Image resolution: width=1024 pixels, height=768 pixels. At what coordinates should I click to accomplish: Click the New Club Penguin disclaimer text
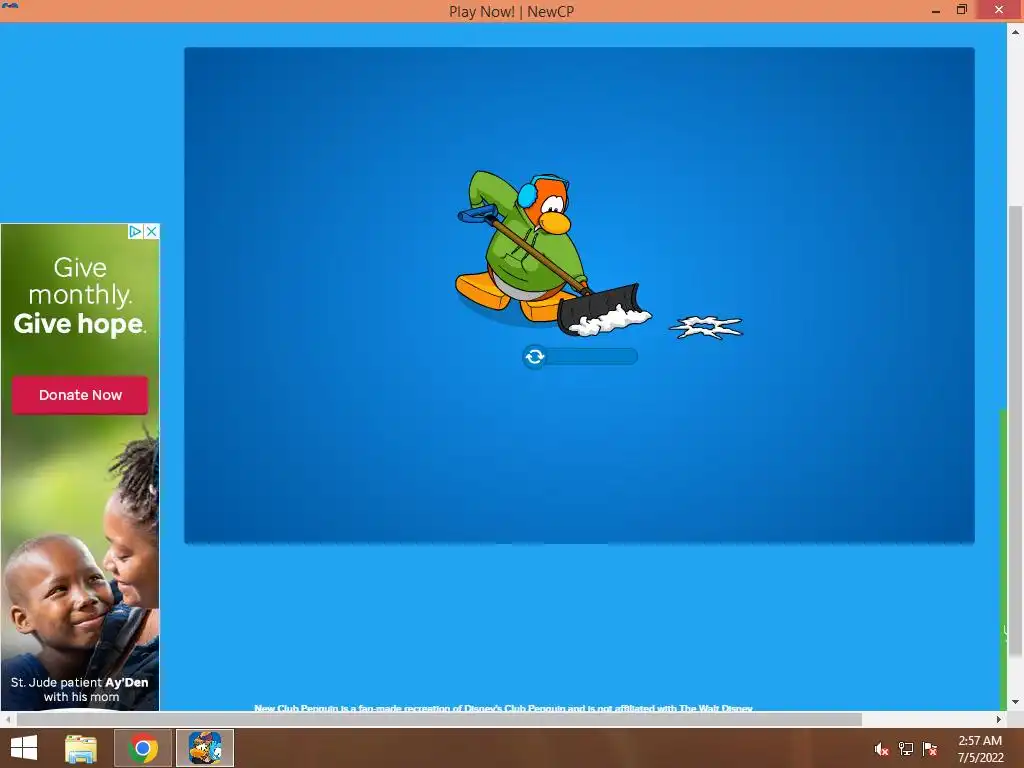[x=504, y=708]
